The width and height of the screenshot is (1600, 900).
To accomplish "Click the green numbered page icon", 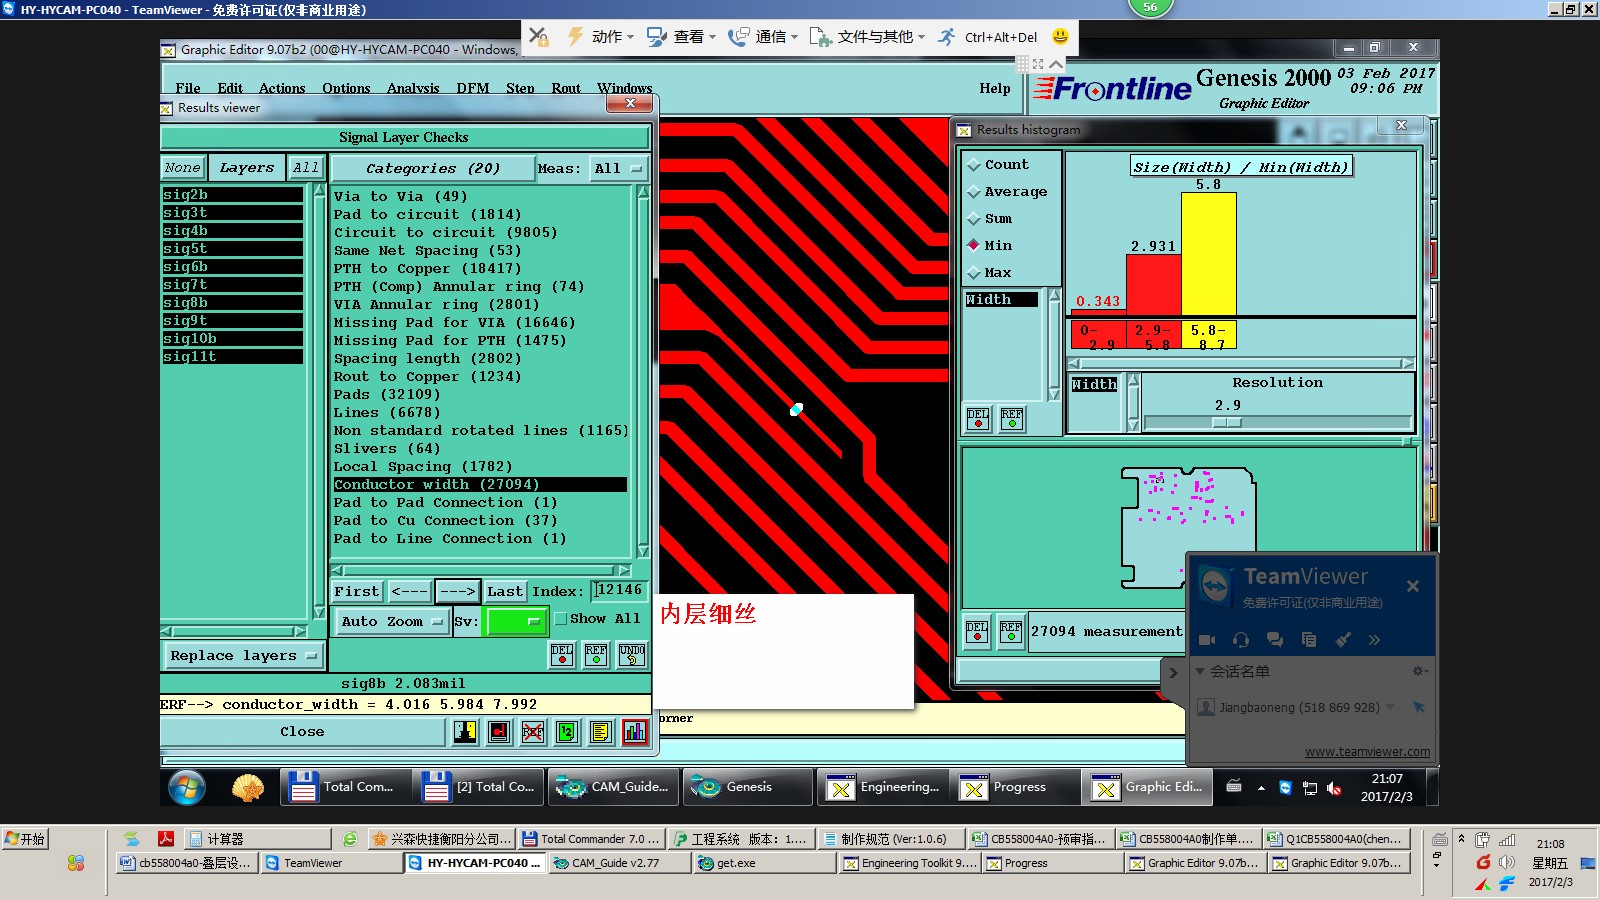I will [566, 732].
